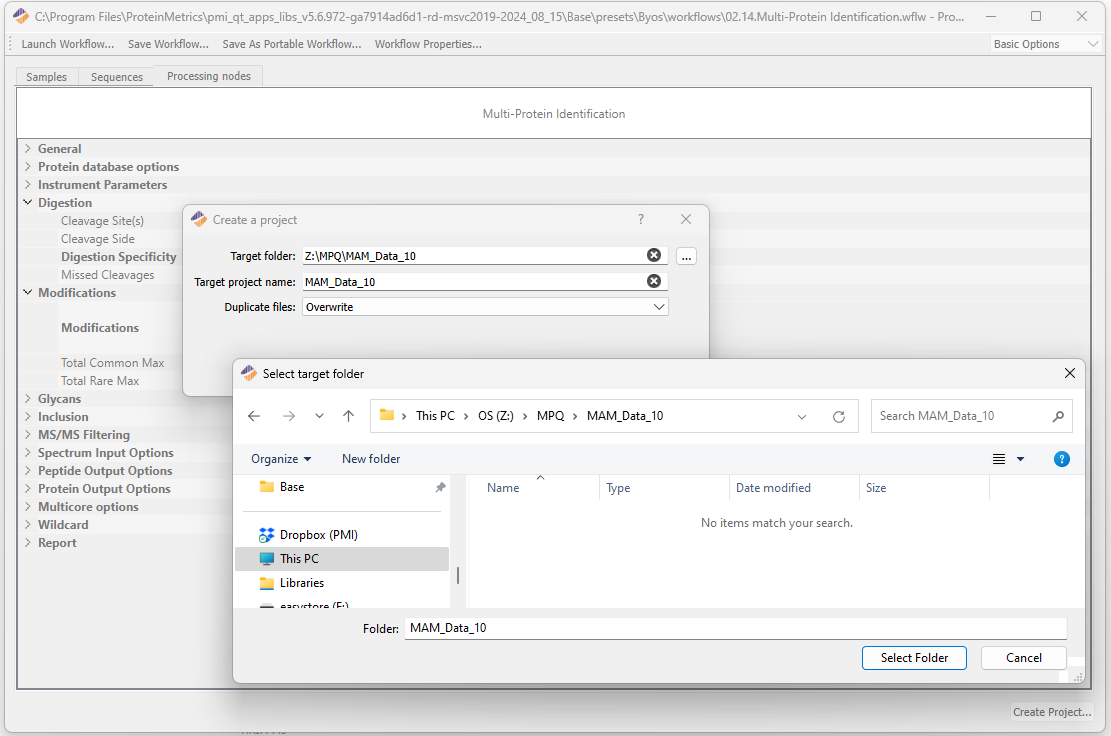Image resolution: width=1111 pixels, height=736 pixels.
Task: Browse for target folder with ellipsis button
Action: tap(686, 256)
